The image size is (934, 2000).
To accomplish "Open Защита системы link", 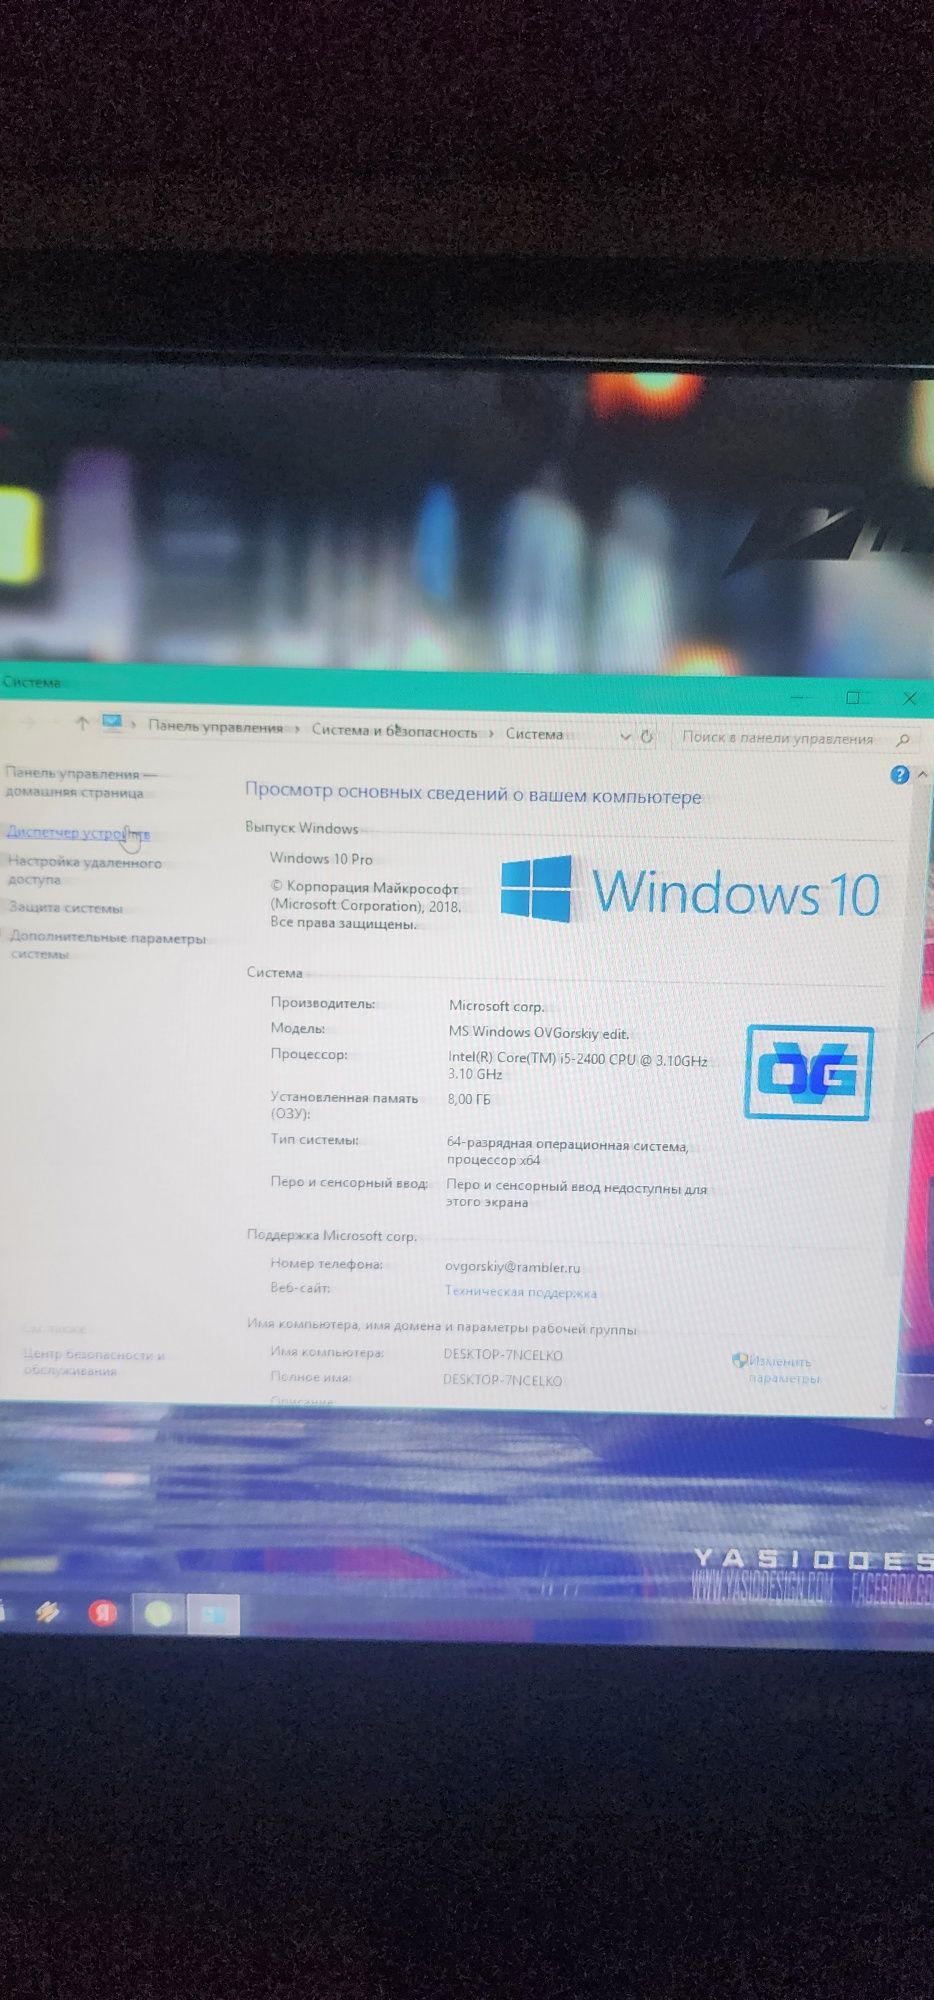I will [x=66, y=908].
